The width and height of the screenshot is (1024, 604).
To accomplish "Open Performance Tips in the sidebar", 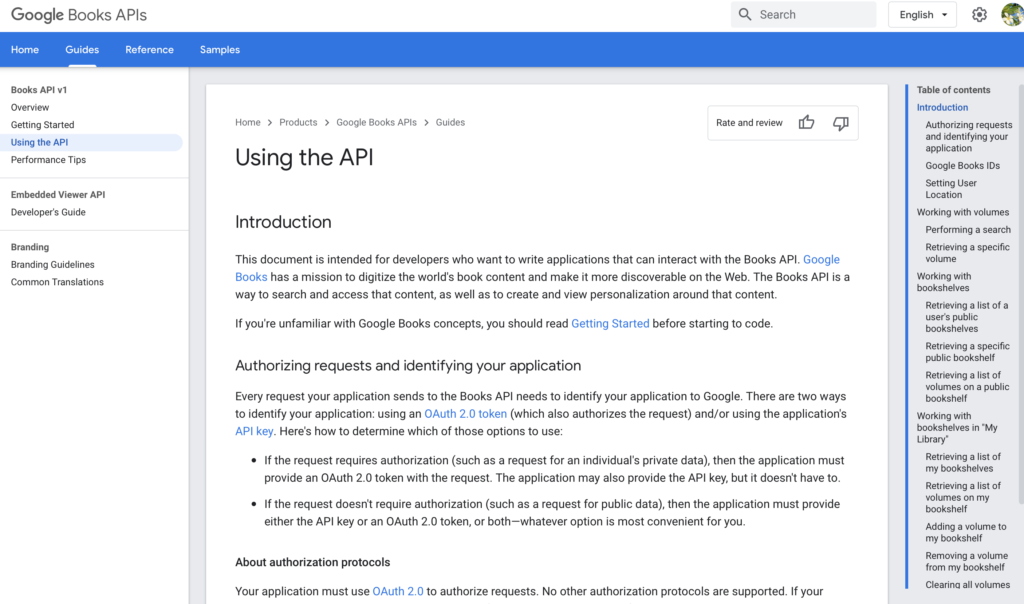I will coord(48,159).
